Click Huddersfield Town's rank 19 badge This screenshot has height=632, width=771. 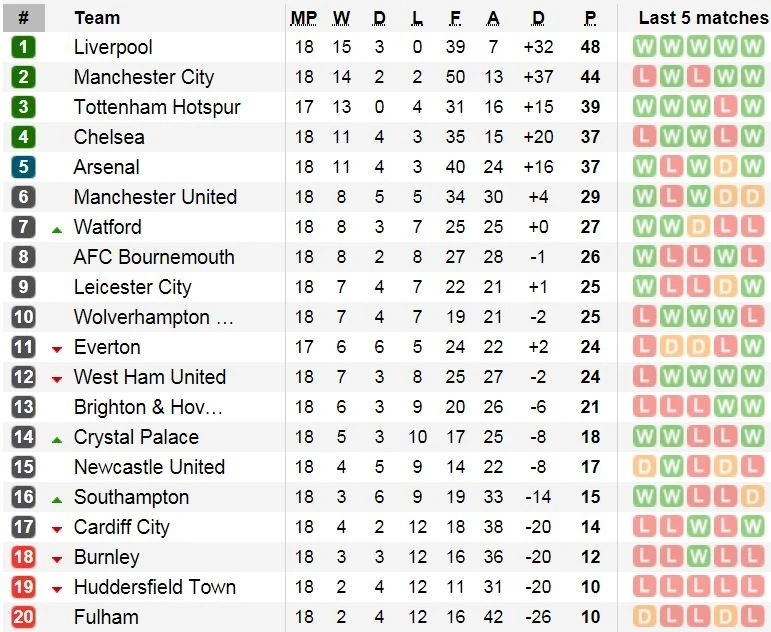23,587
